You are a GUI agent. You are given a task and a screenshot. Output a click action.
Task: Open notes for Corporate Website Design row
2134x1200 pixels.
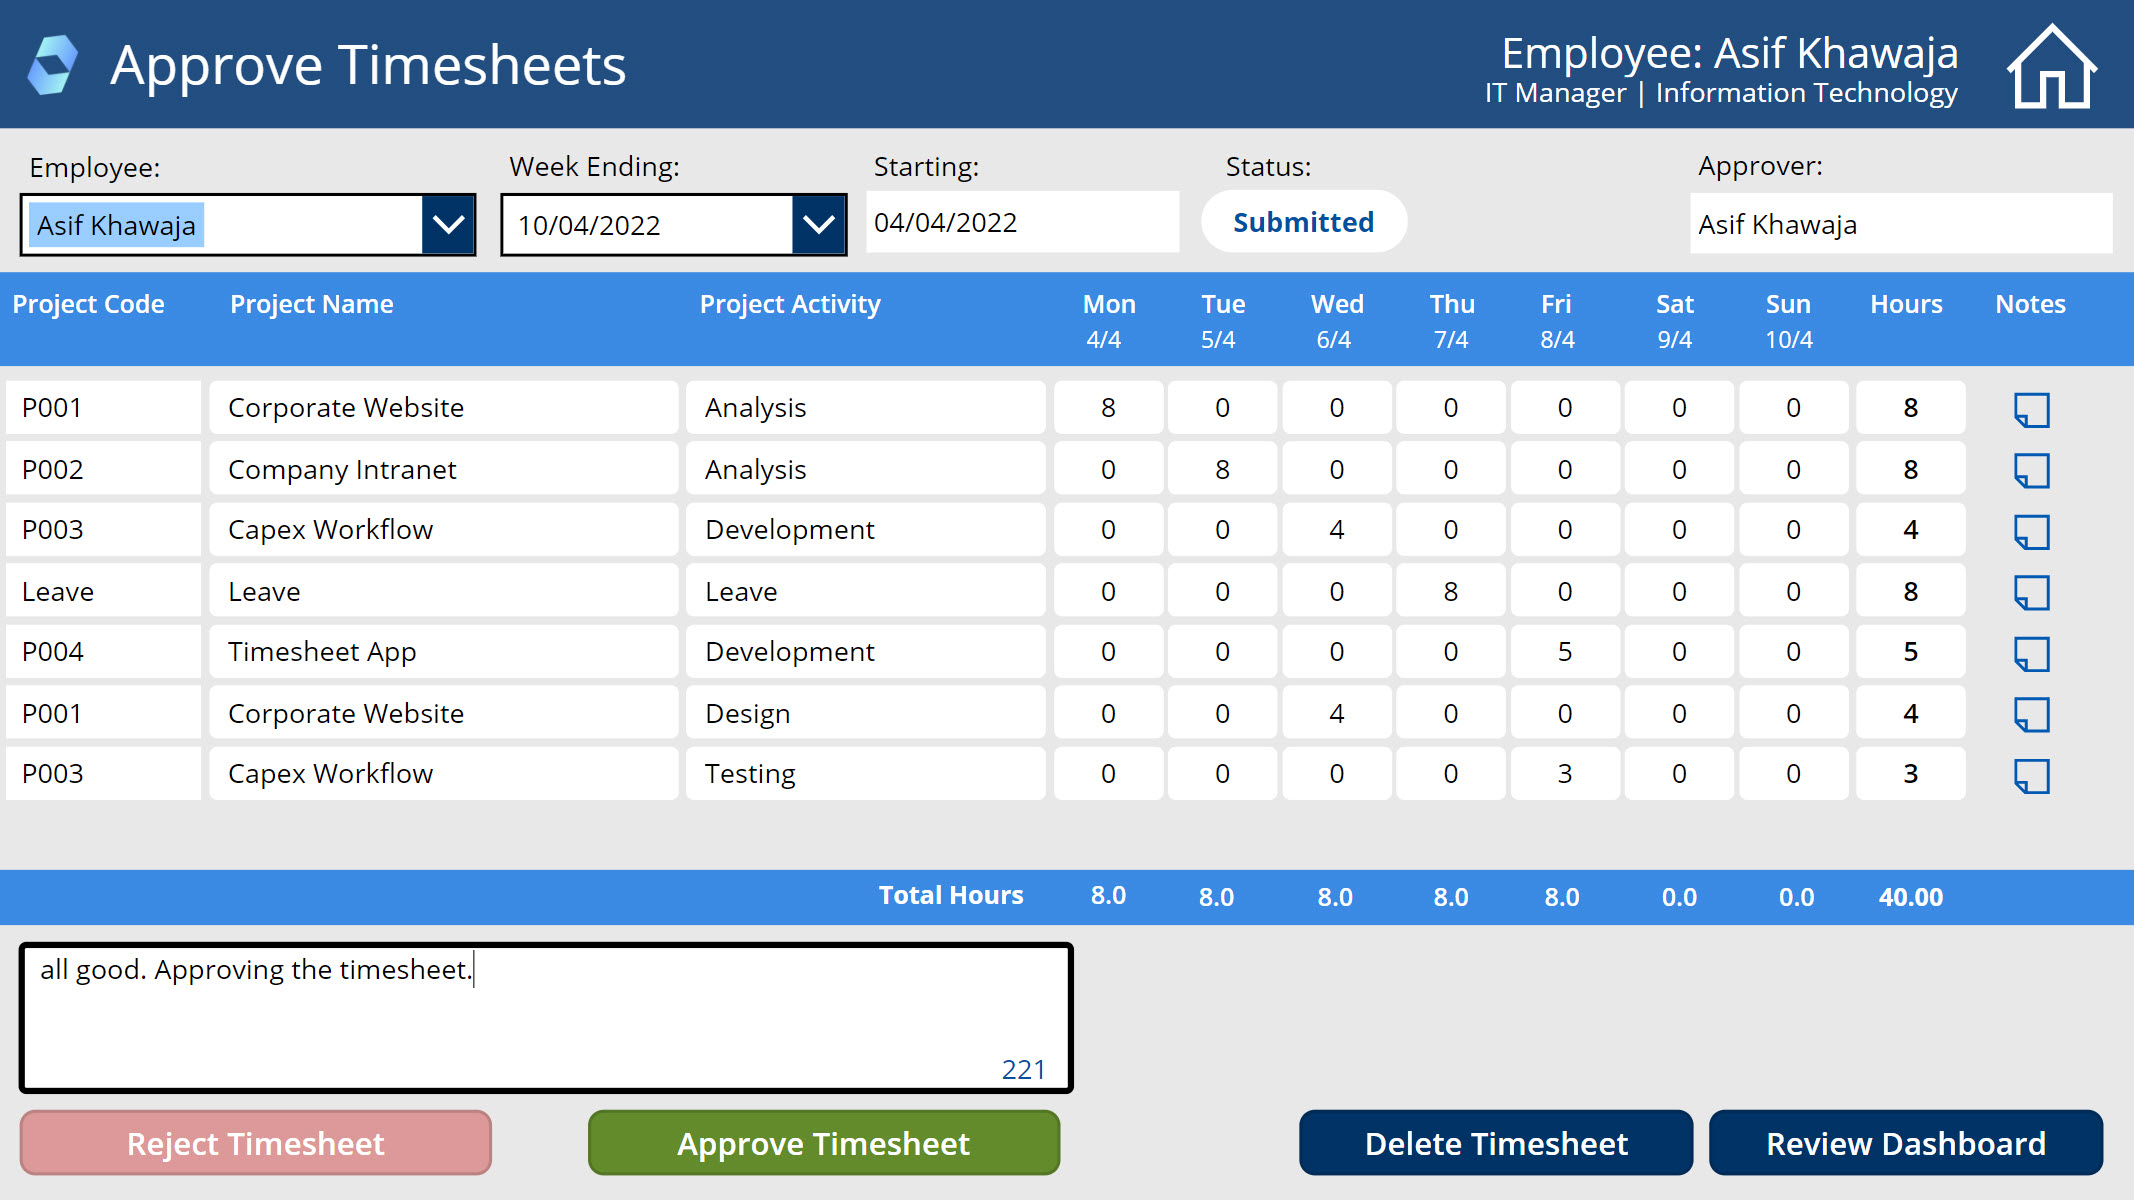click(x=2031, y=714)
